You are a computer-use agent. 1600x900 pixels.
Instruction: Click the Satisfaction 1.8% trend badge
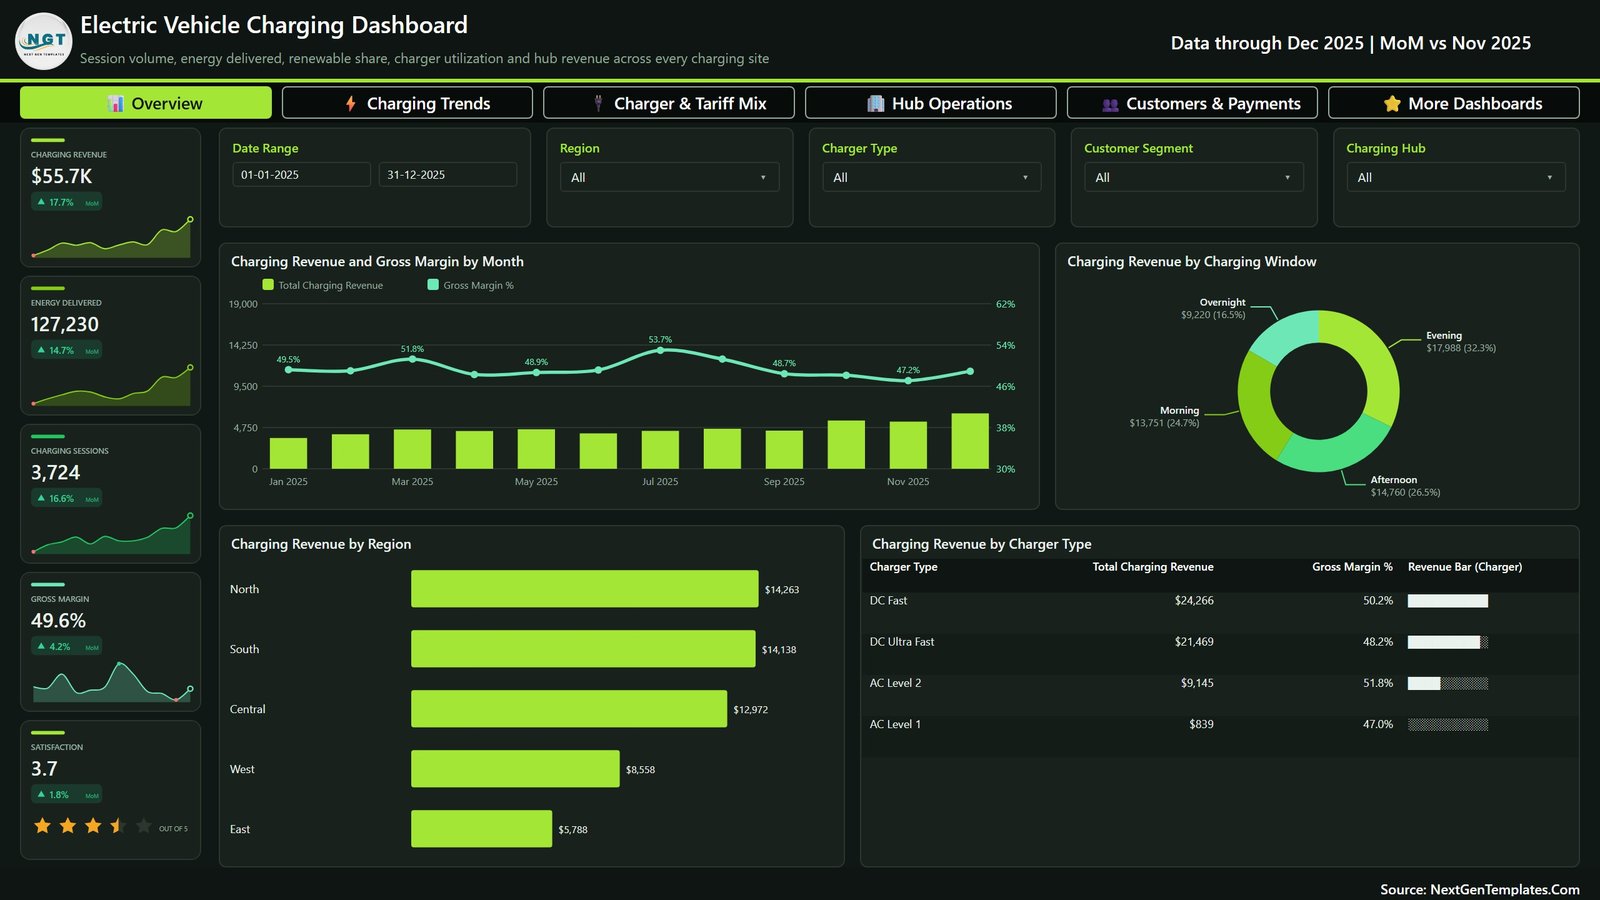tap(66, 794)
